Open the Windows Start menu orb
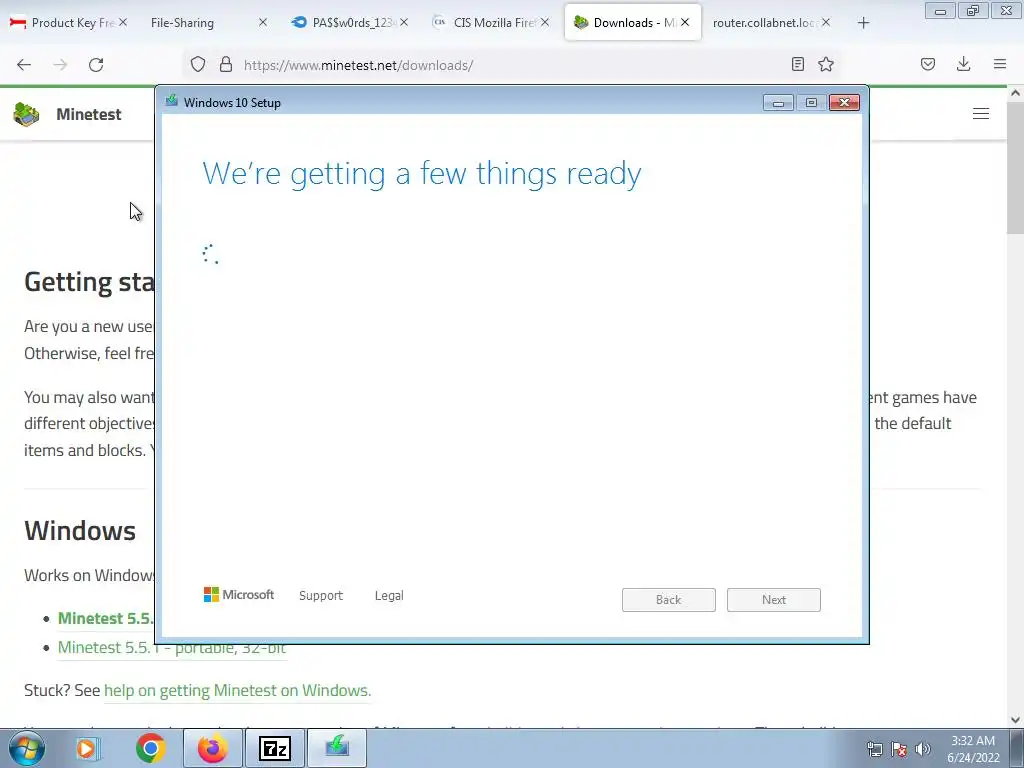 click(27, 748)
